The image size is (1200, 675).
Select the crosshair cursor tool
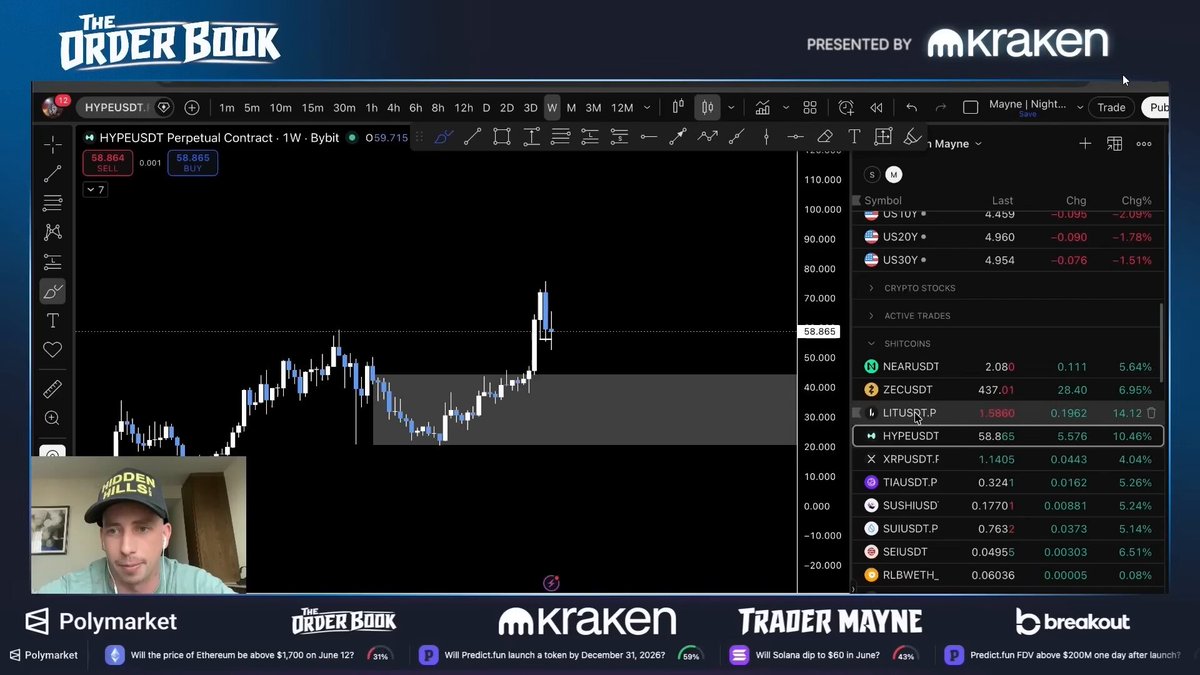point(53,145)
